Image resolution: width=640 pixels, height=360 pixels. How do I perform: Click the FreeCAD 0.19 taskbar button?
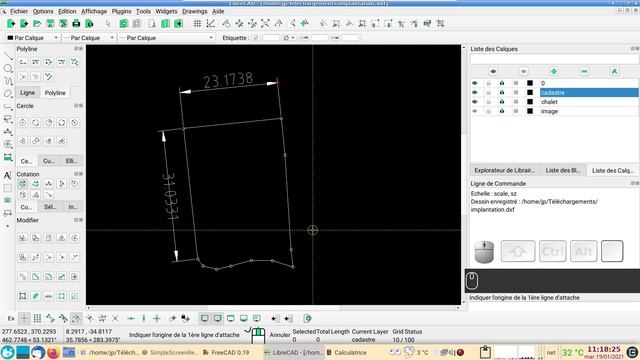pyautogui.click(x=226, y=352)
